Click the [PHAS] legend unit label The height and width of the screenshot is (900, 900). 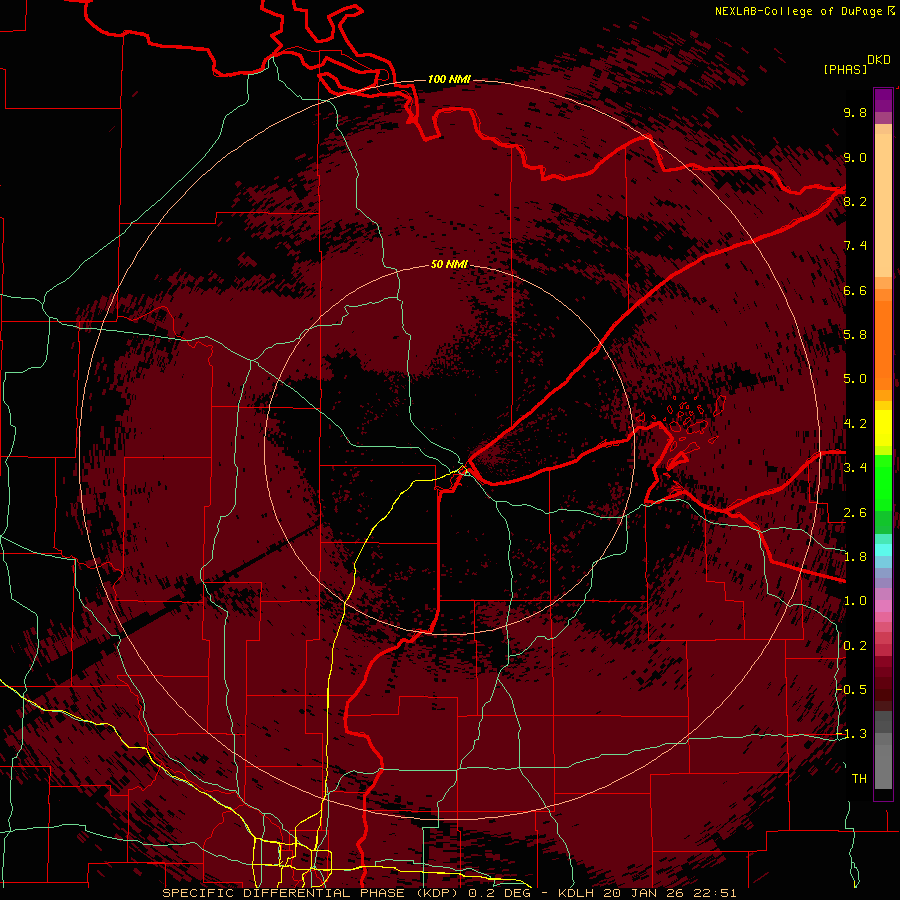[x=845, y=70]
